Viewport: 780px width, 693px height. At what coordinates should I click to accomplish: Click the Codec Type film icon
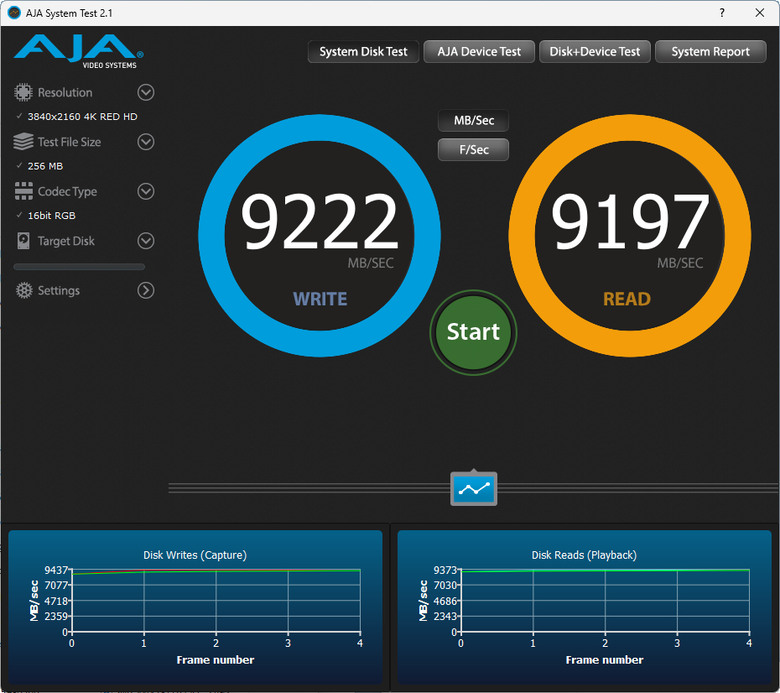coord(23,192)
